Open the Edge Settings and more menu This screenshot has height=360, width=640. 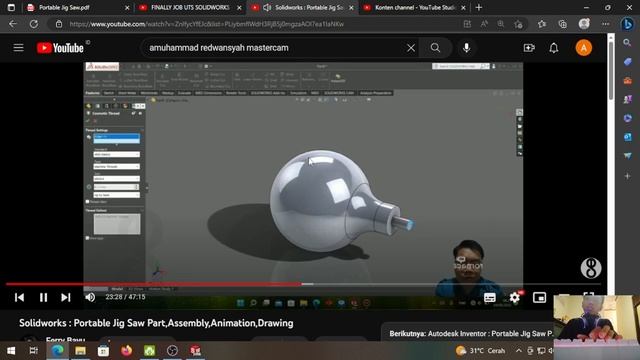tap(605, 24)
